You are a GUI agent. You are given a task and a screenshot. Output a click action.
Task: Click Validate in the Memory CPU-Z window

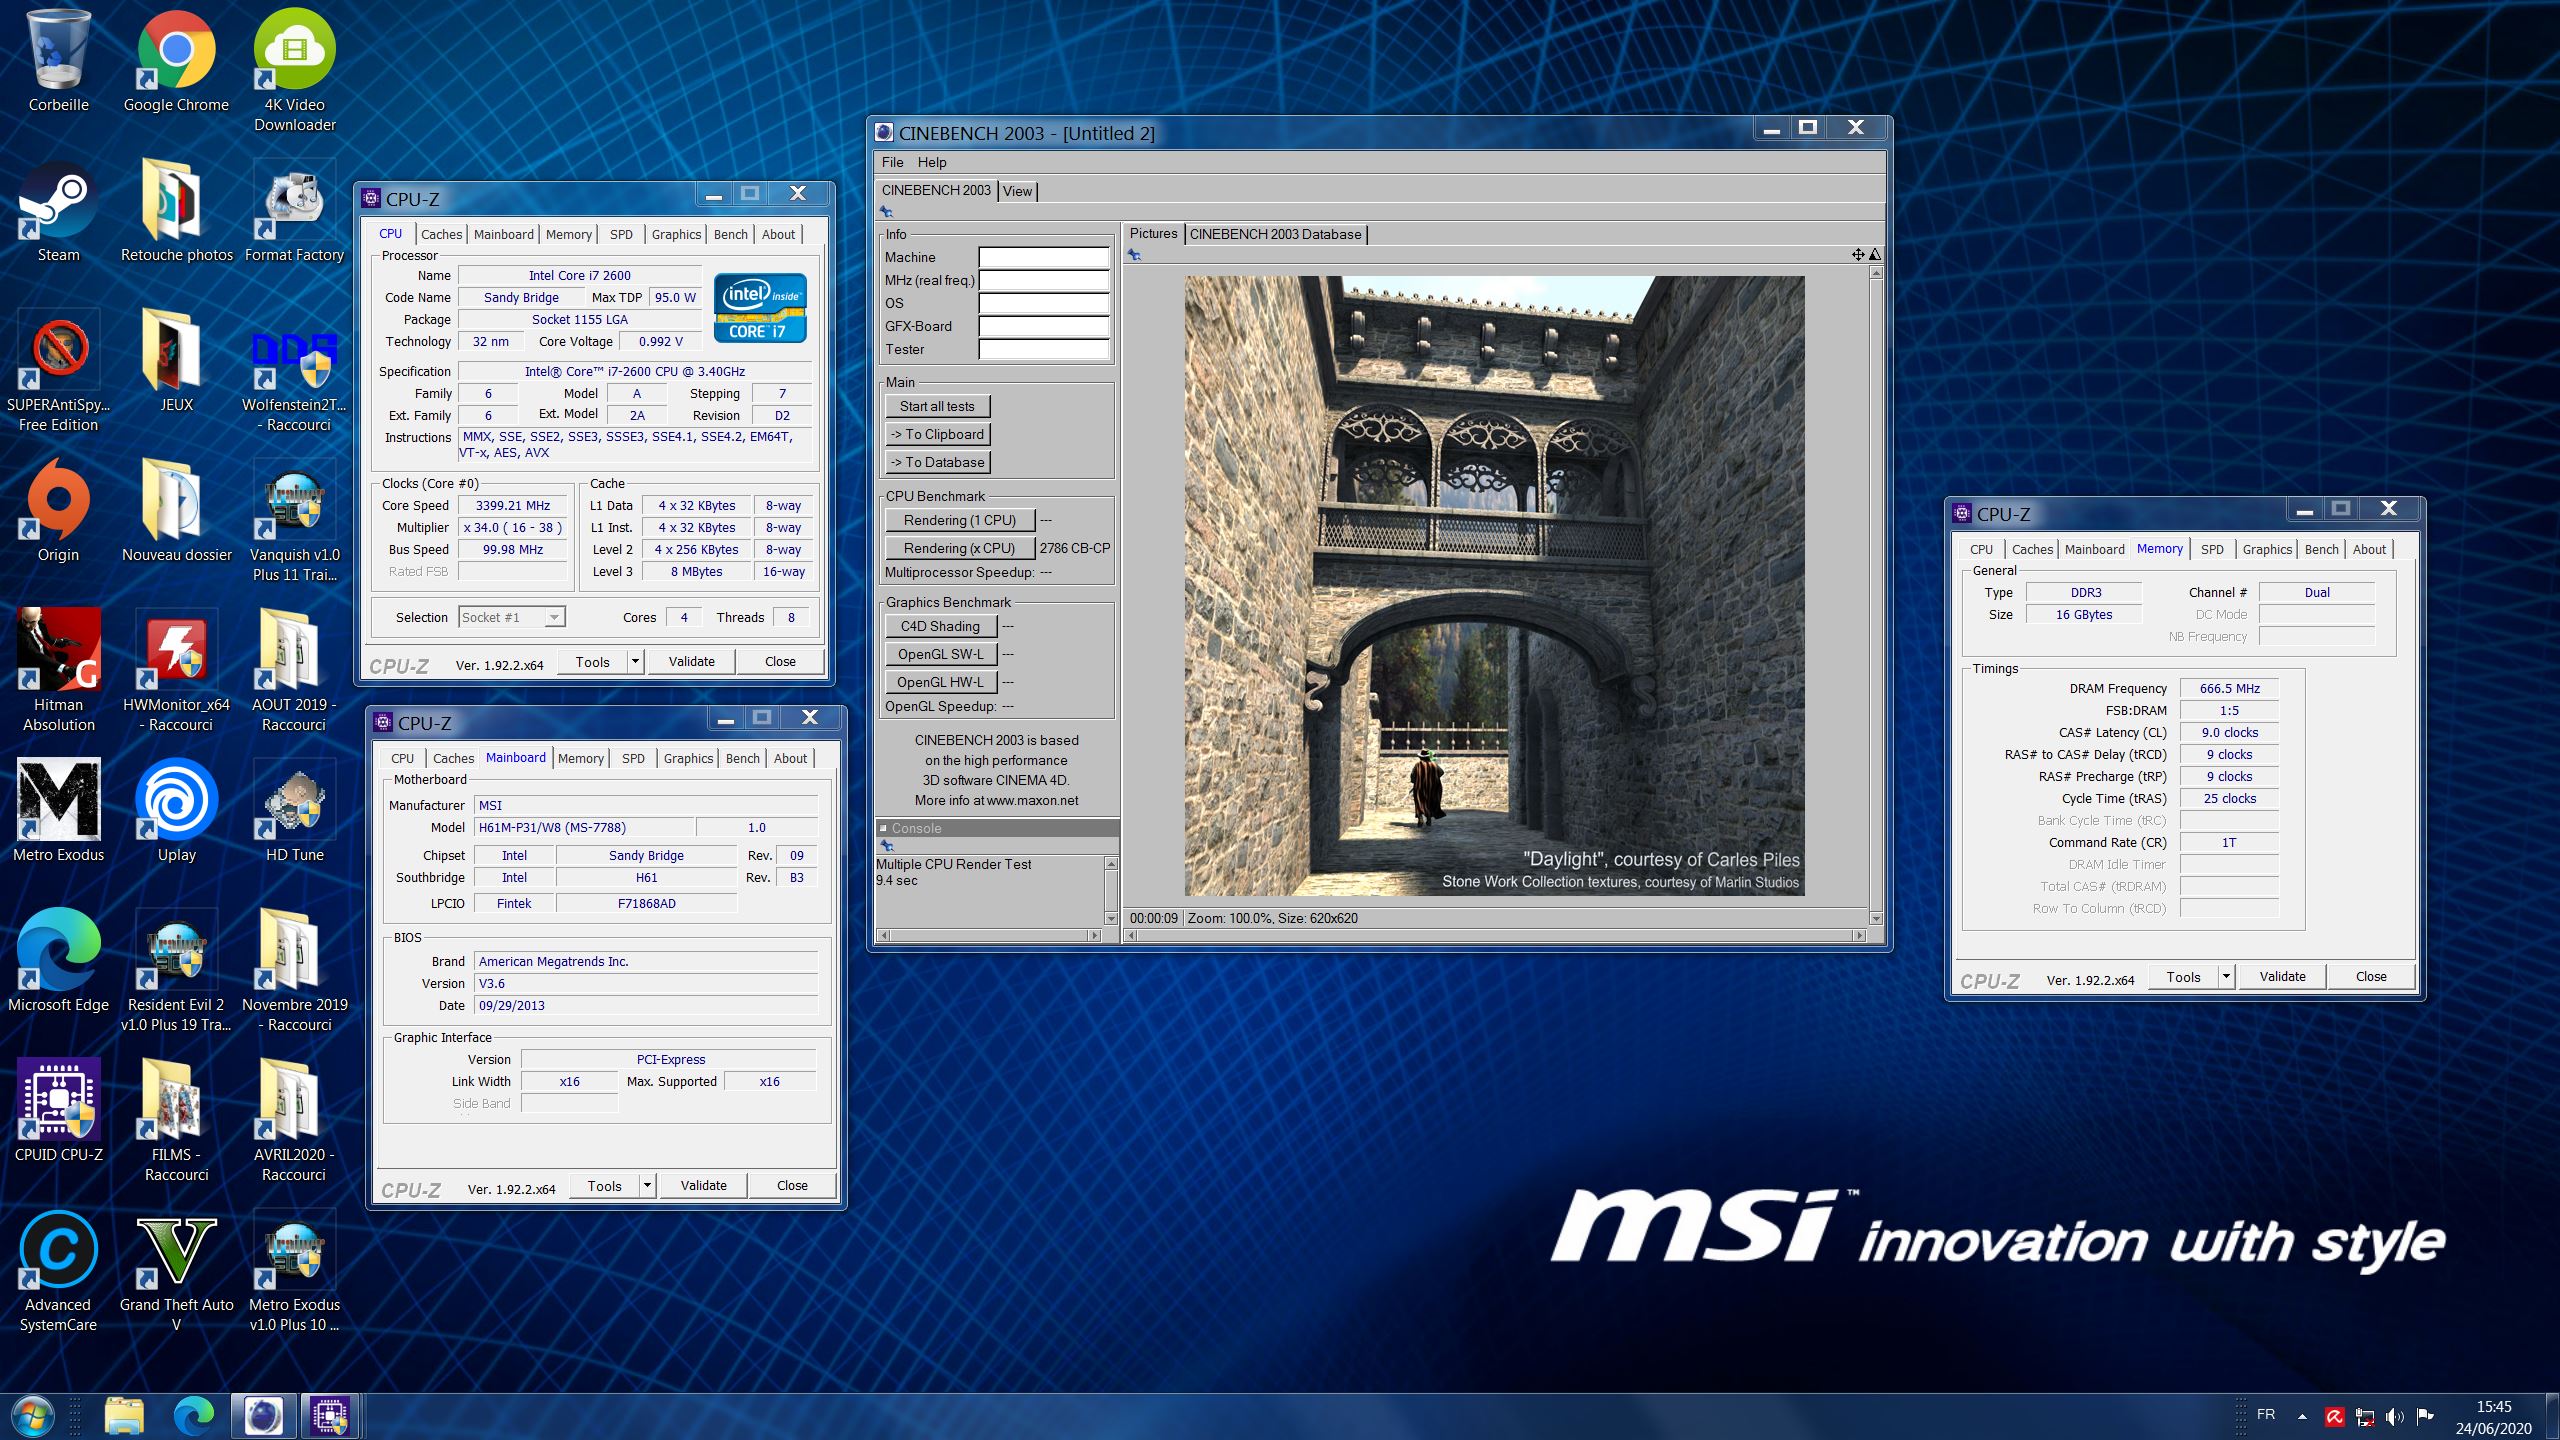[x=2282, y=976]
